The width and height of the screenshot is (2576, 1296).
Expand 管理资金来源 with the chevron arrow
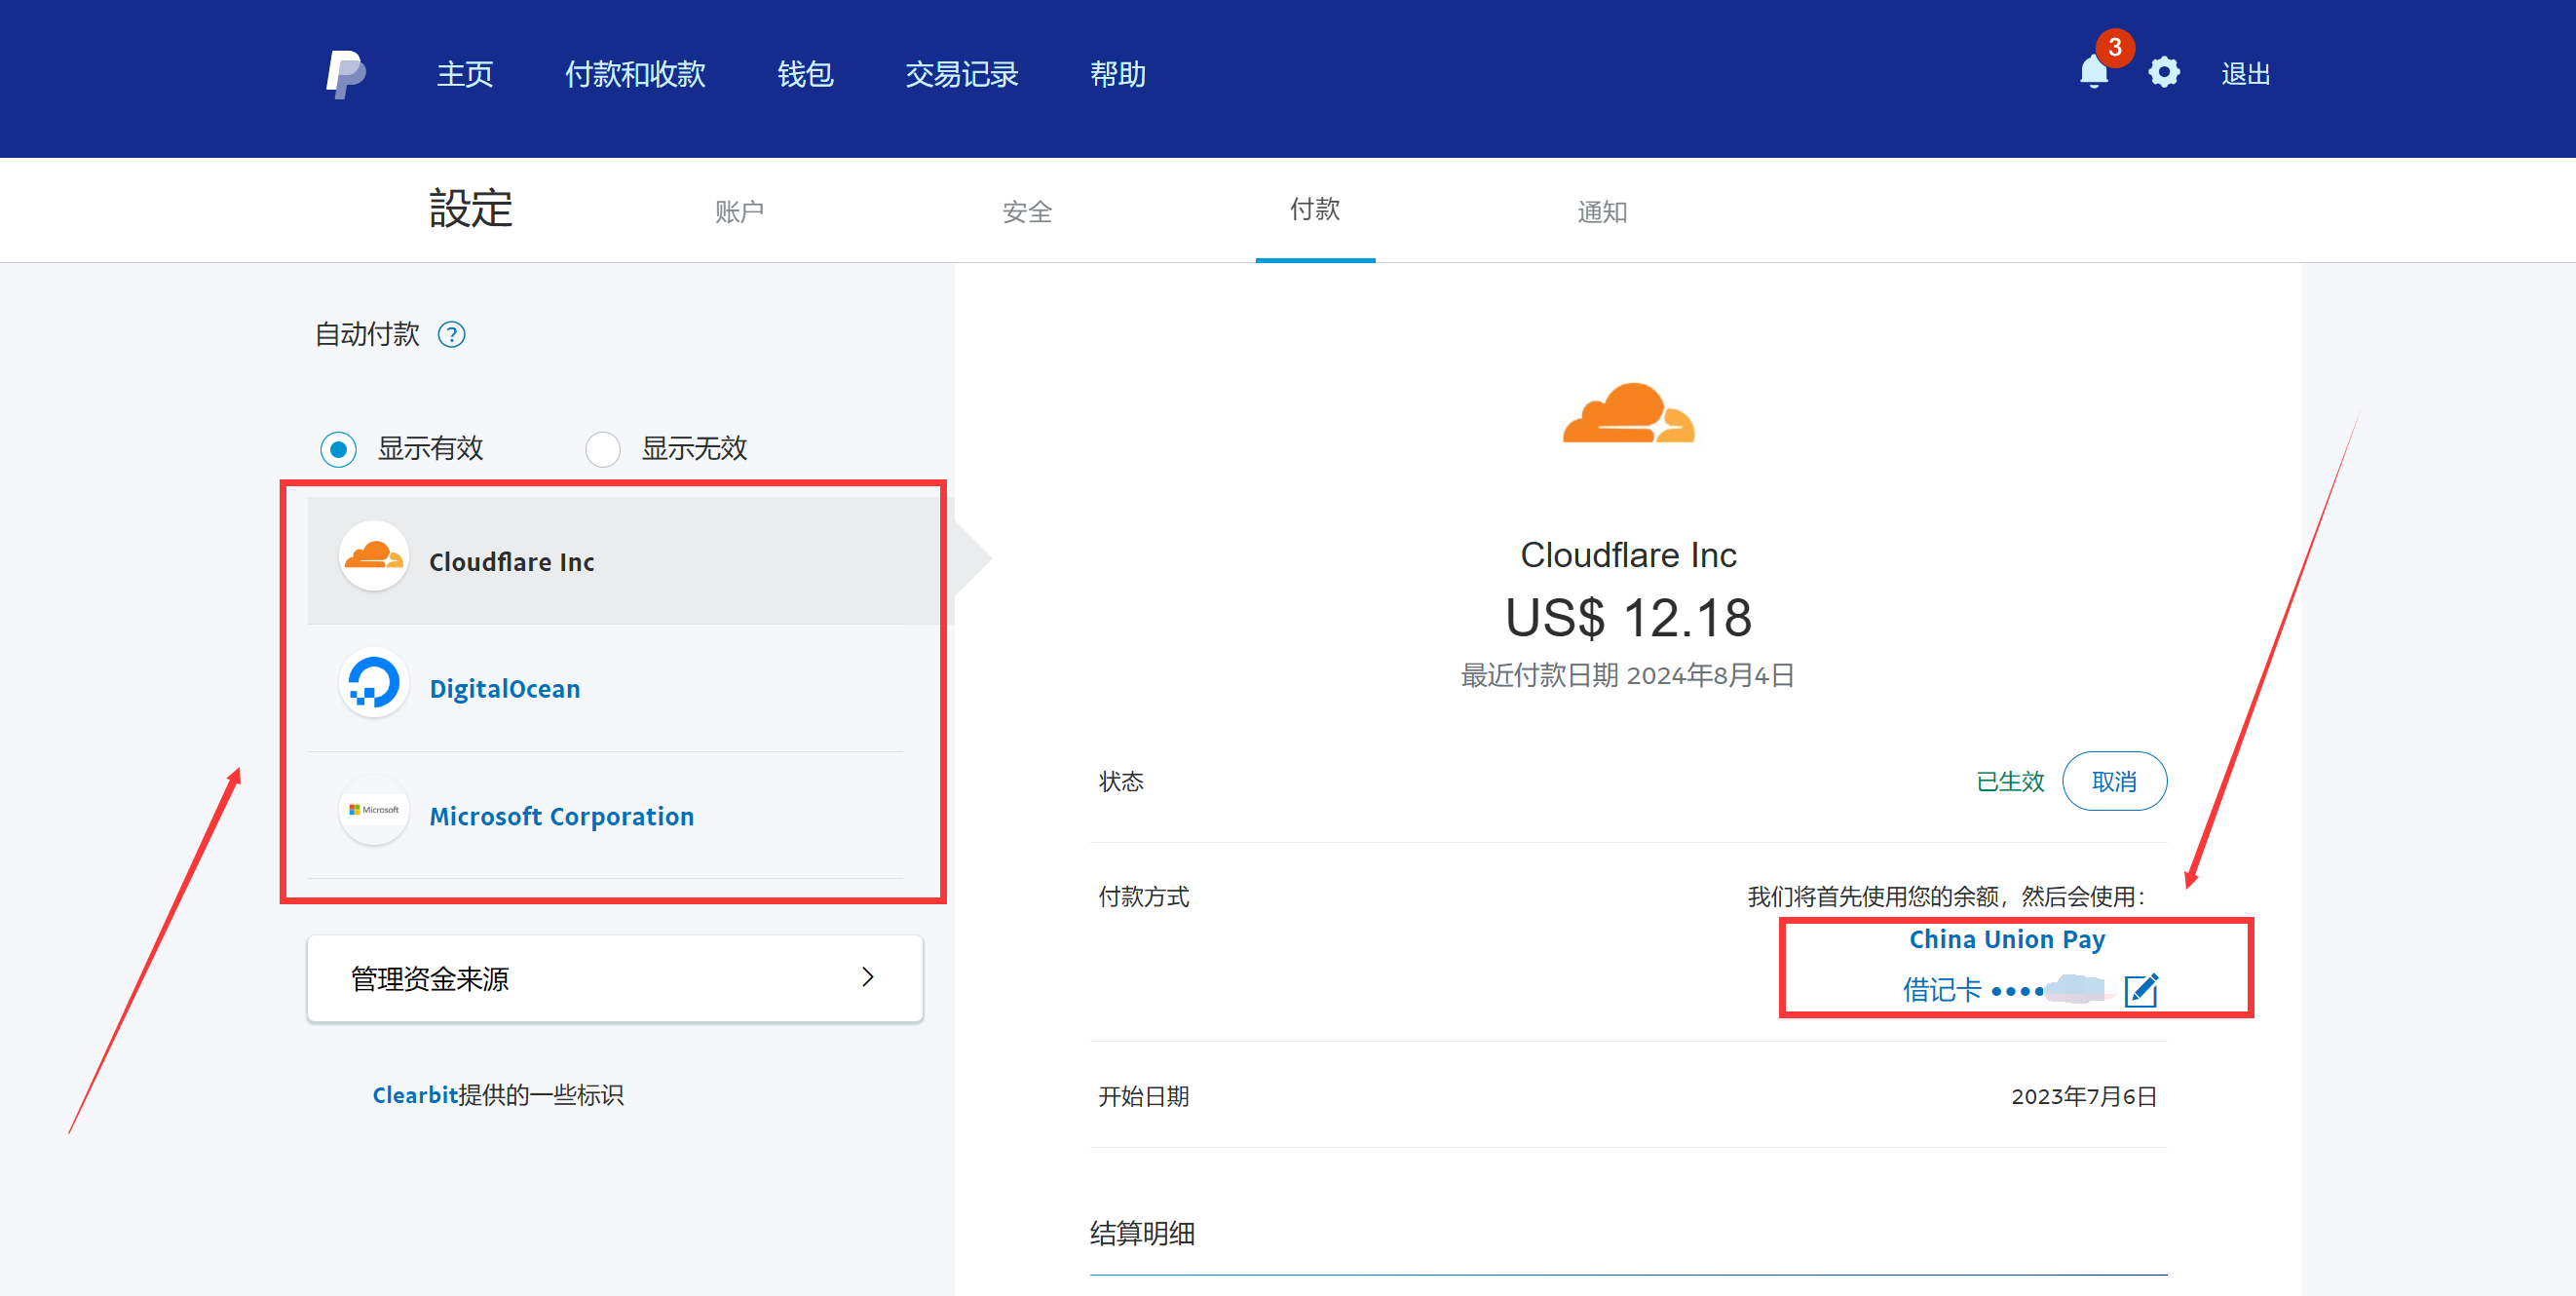pos(867,977)
